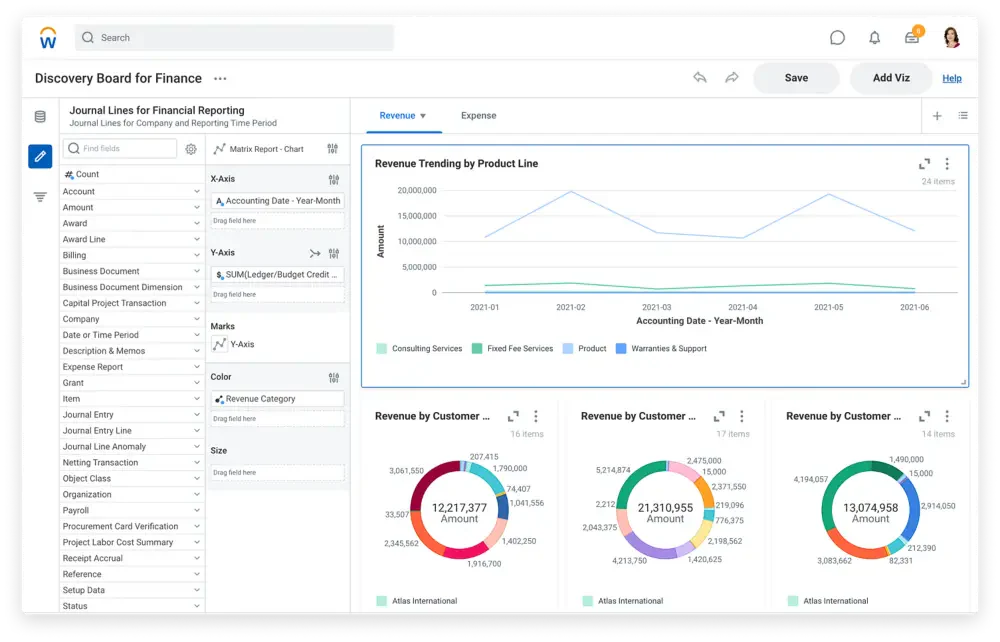The height and width of the screenshot is (642, 1000).
Task: Open the notifications bell
Action: [x=874, y=38]
